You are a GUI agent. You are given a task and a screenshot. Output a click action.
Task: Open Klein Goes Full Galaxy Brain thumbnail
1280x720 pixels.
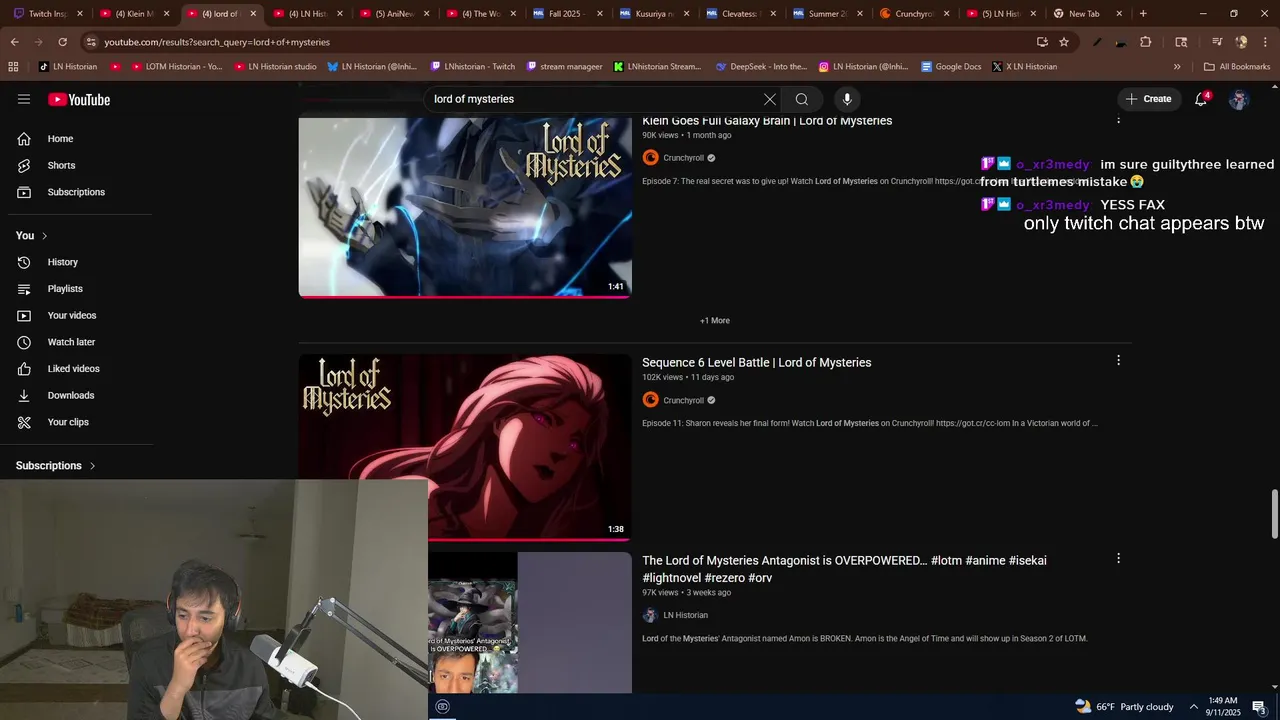pyautogui.click(x=465, y=207)
